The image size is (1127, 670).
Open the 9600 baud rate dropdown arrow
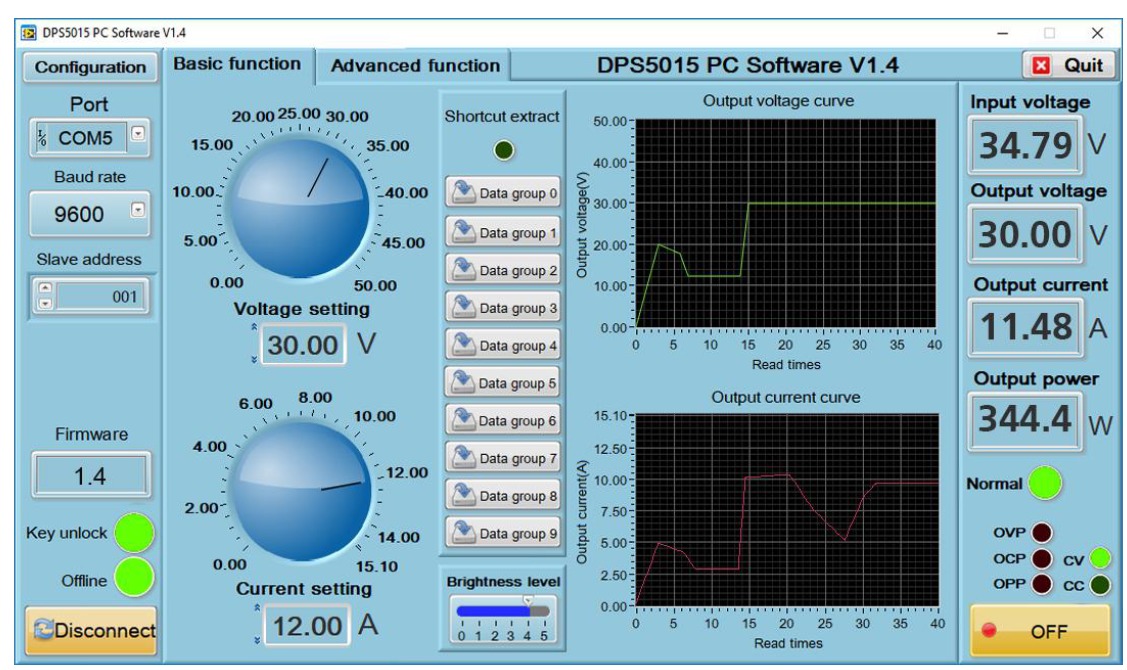point(138,210)
